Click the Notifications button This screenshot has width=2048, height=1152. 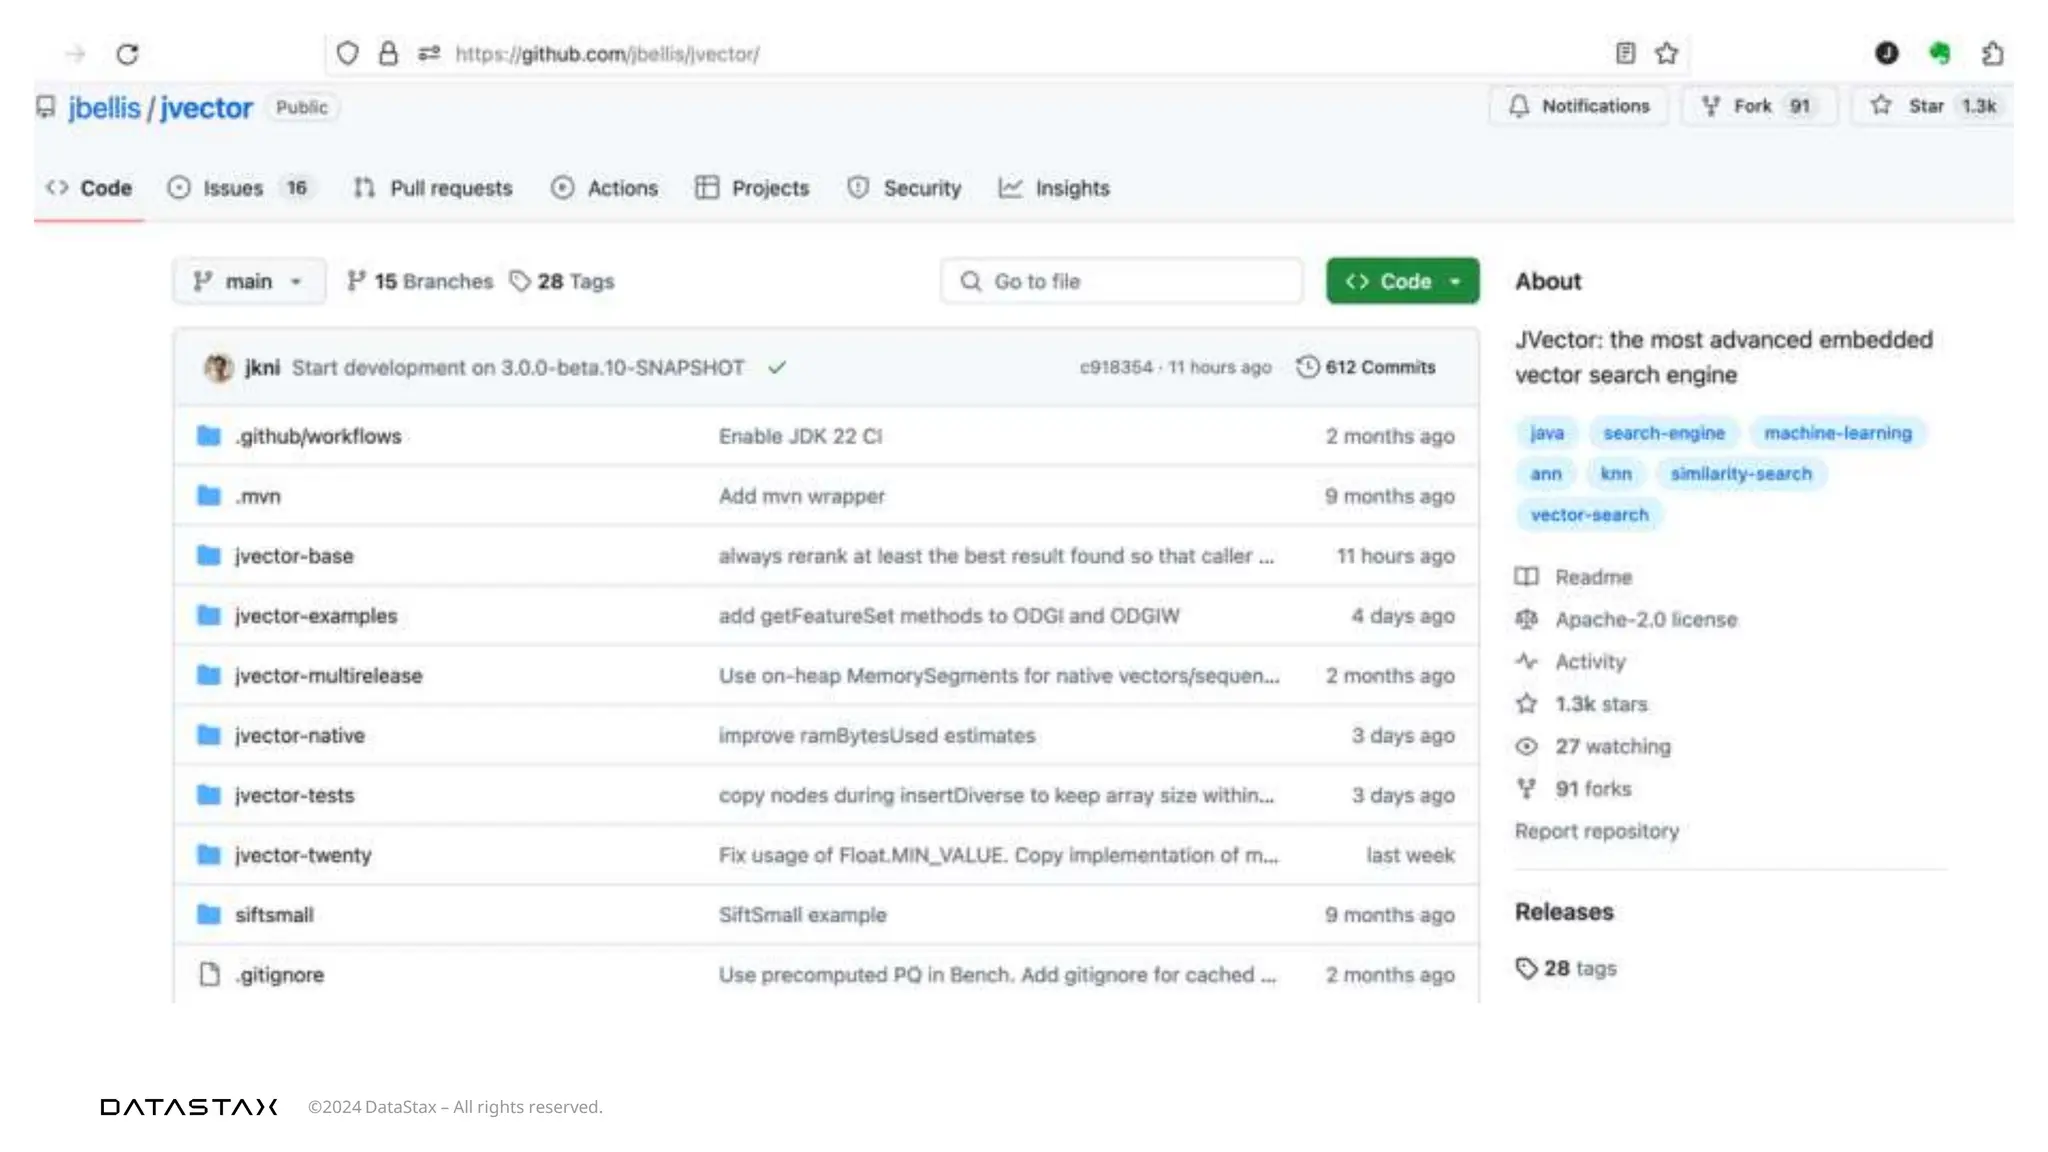[1578, 106]
